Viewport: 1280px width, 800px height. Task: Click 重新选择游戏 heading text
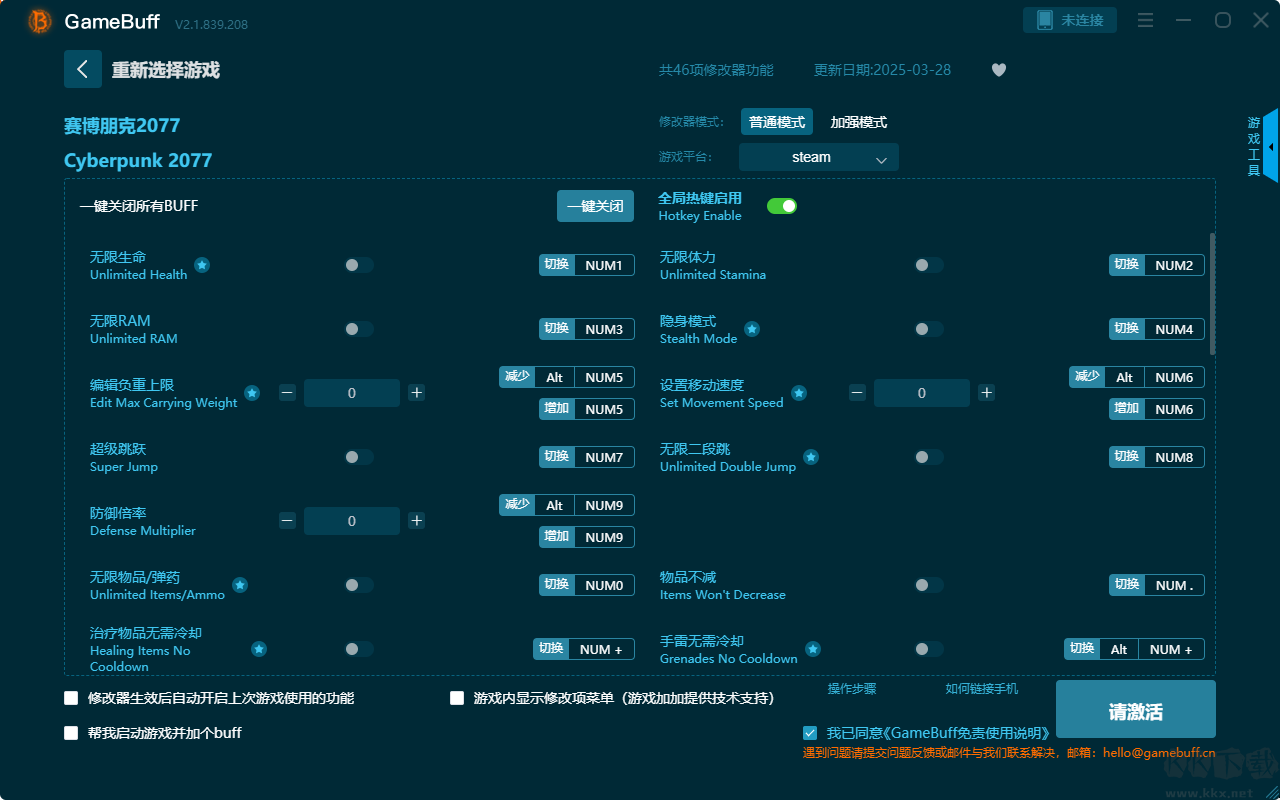tap(166, 70)
